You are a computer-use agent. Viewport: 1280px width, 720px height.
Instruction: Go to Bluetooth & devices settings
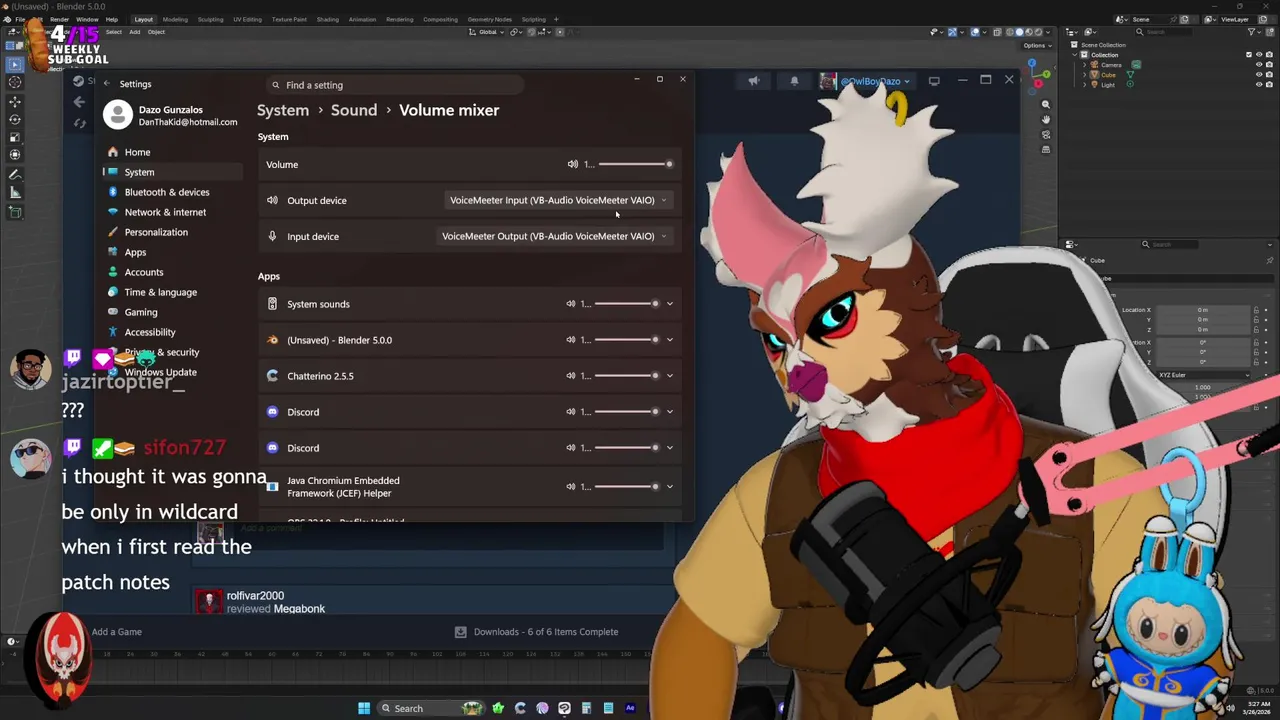(172, 192)
